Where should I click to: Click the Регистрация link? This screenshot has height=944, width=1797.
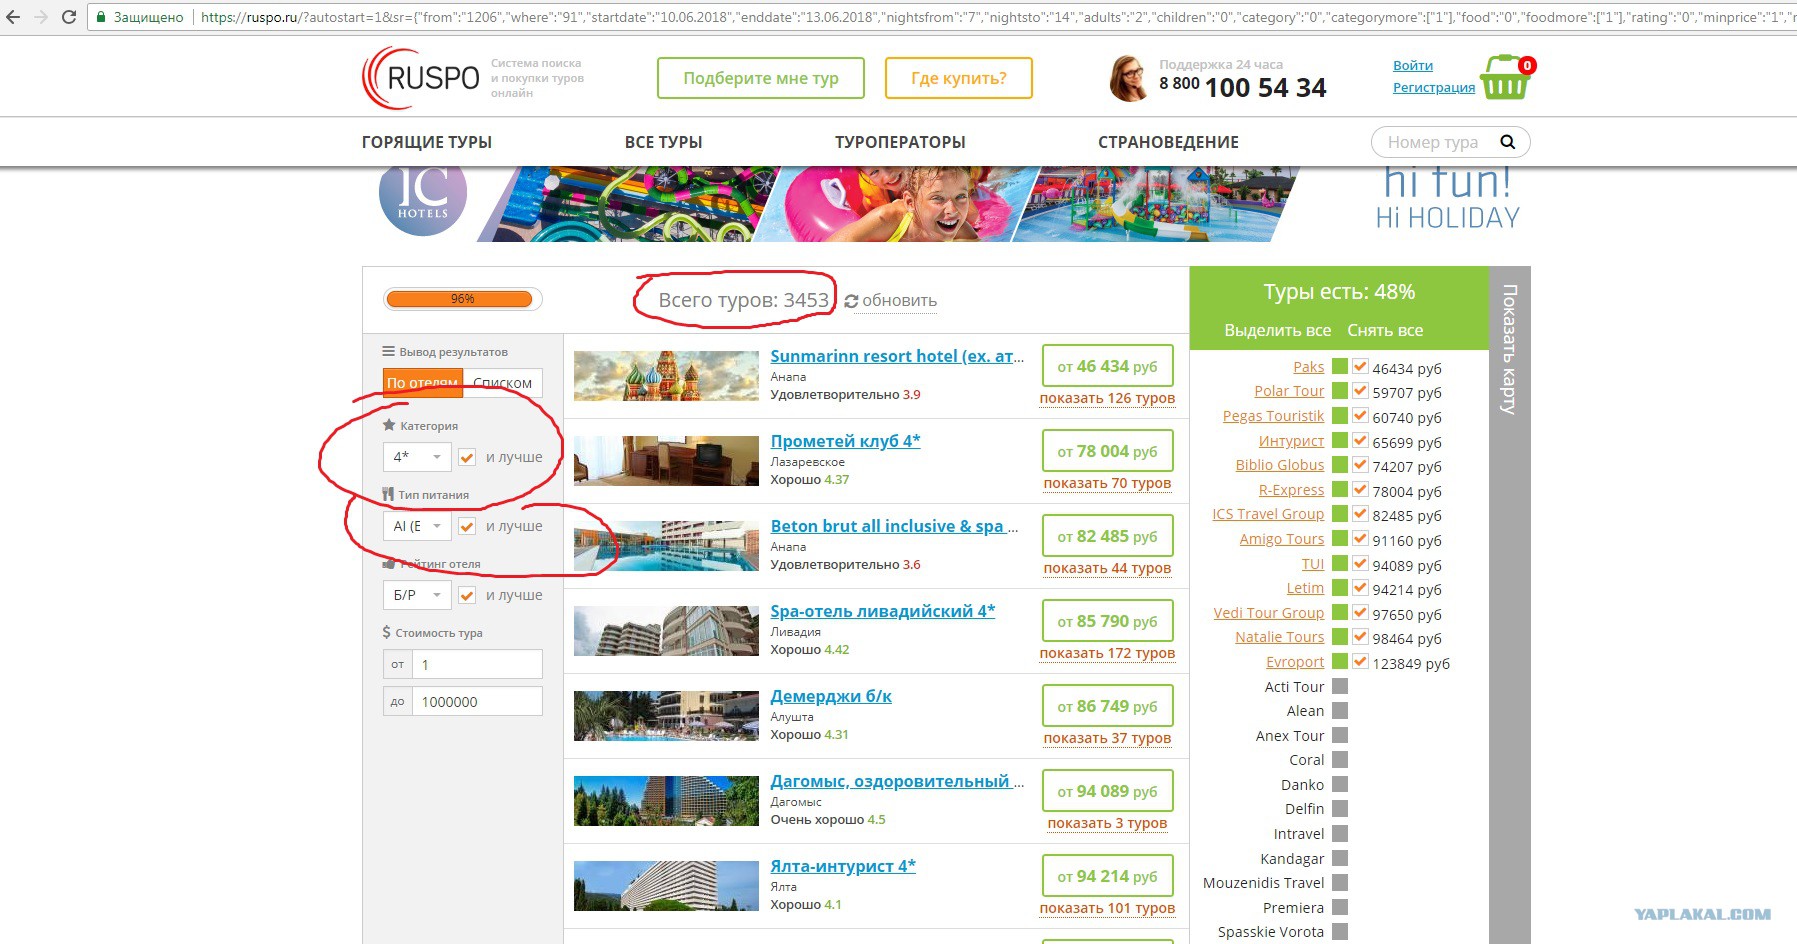point(1434,87)
